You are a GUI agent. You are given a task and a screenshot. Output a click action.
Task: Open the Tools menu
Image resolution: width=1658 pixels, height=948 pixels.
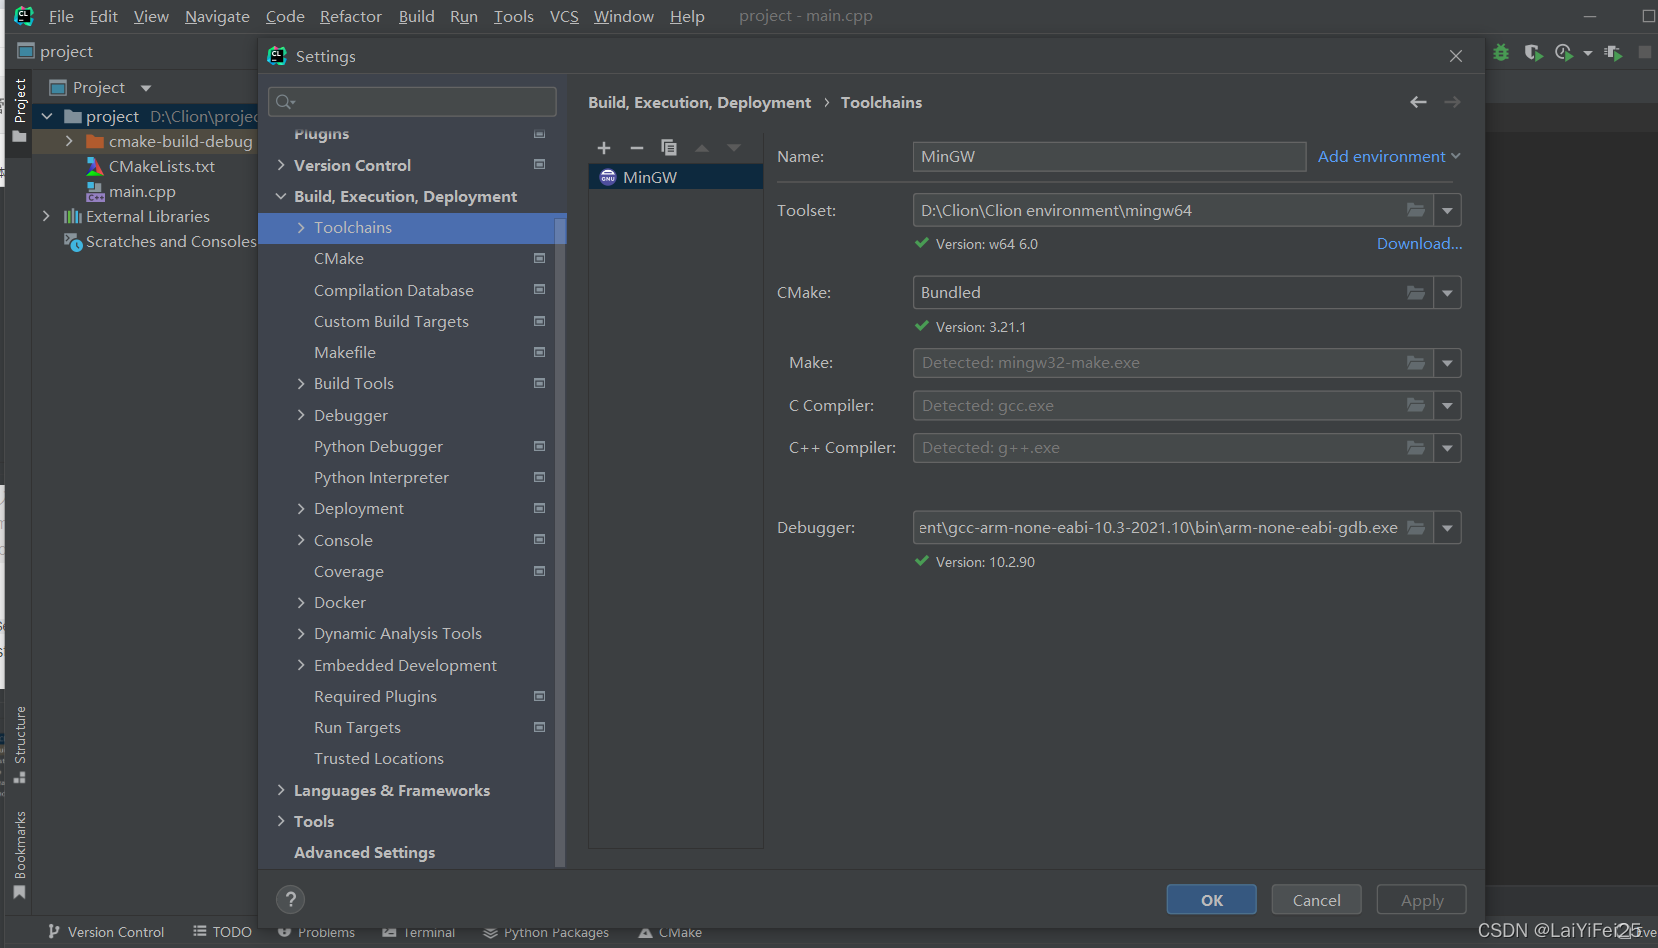click(x=514, y=16)
